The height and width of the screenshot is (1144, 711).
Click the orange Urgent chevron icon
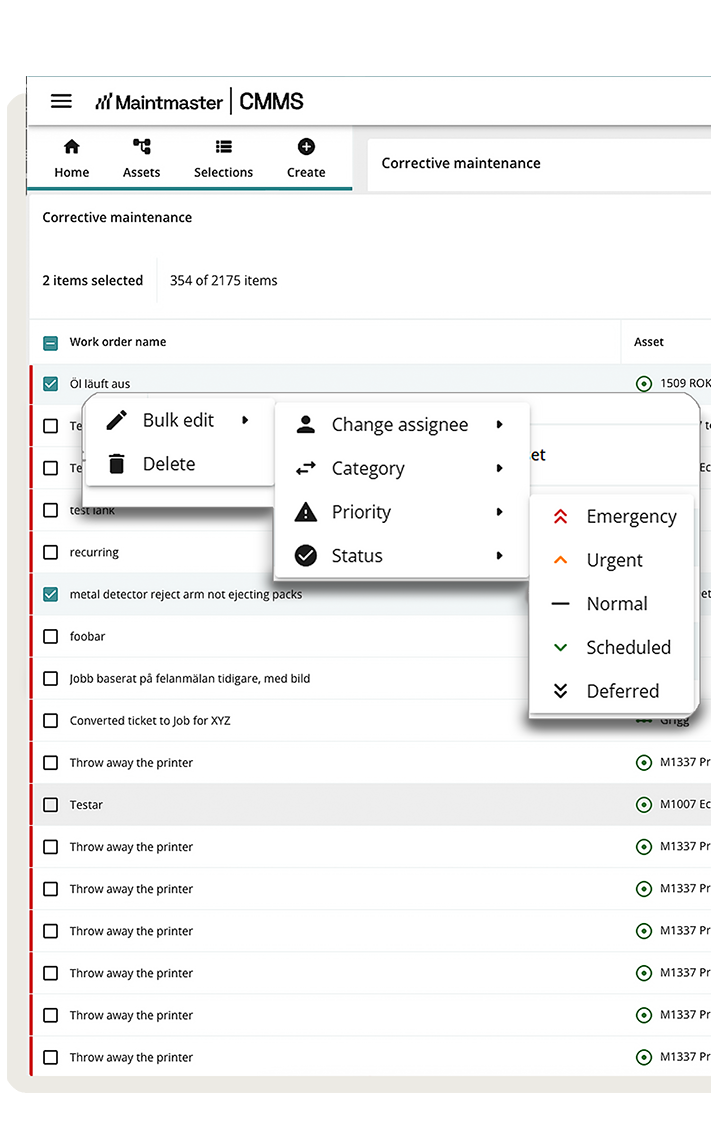[560, 560]
